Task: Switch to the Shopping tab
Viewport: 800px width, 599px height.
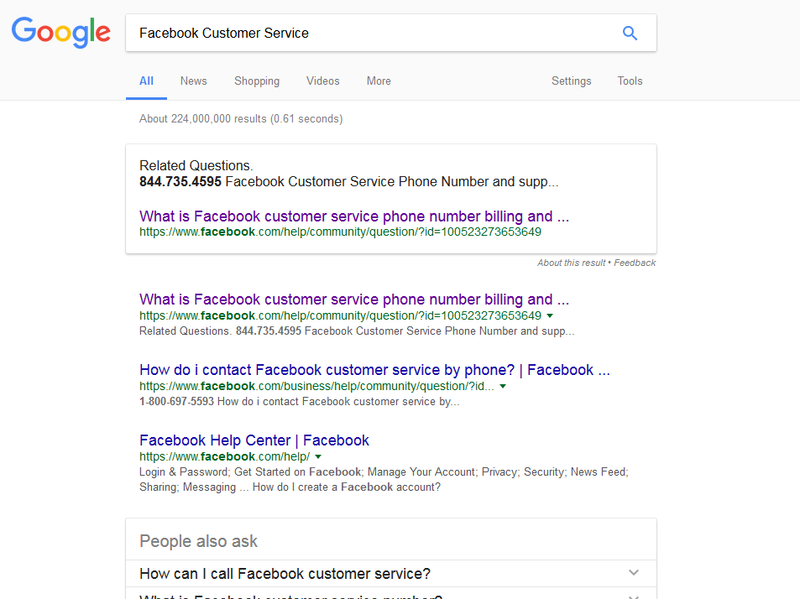Action: (257, 81)
